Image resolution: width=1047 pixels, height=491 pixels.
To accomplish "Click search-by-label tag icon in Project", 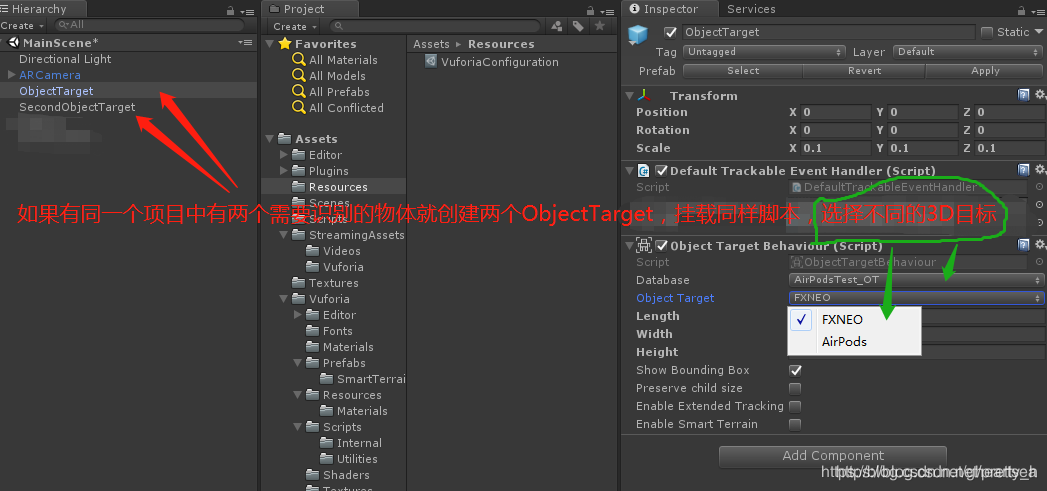I will [578, 26].
